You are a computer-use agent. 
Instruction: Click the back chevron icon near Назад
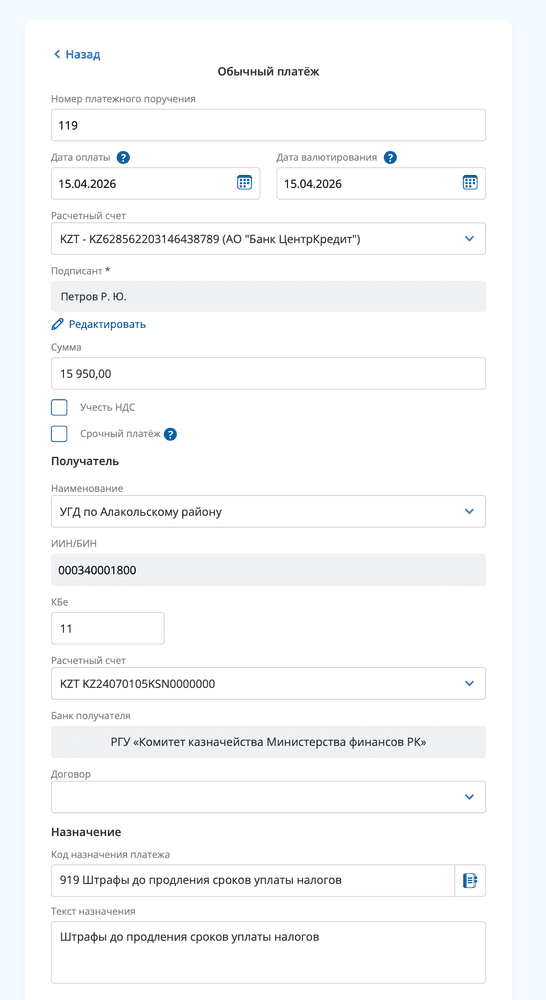pyautogui.click(x=57, y=54)
